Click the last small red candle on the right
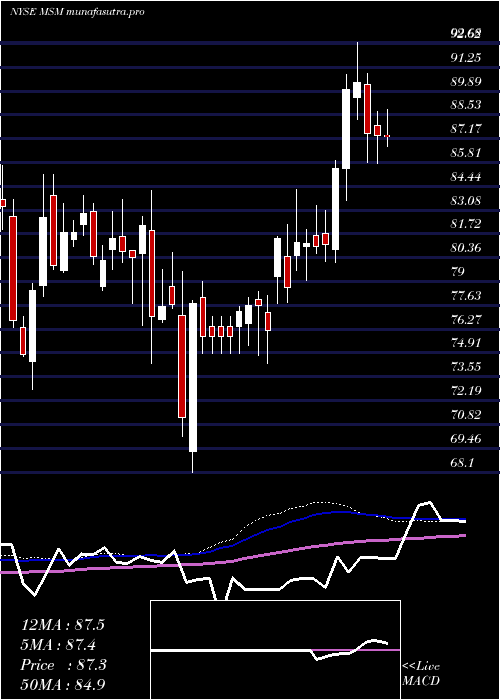The height and width of the screenshot is (700, 500). coord(388,136)
